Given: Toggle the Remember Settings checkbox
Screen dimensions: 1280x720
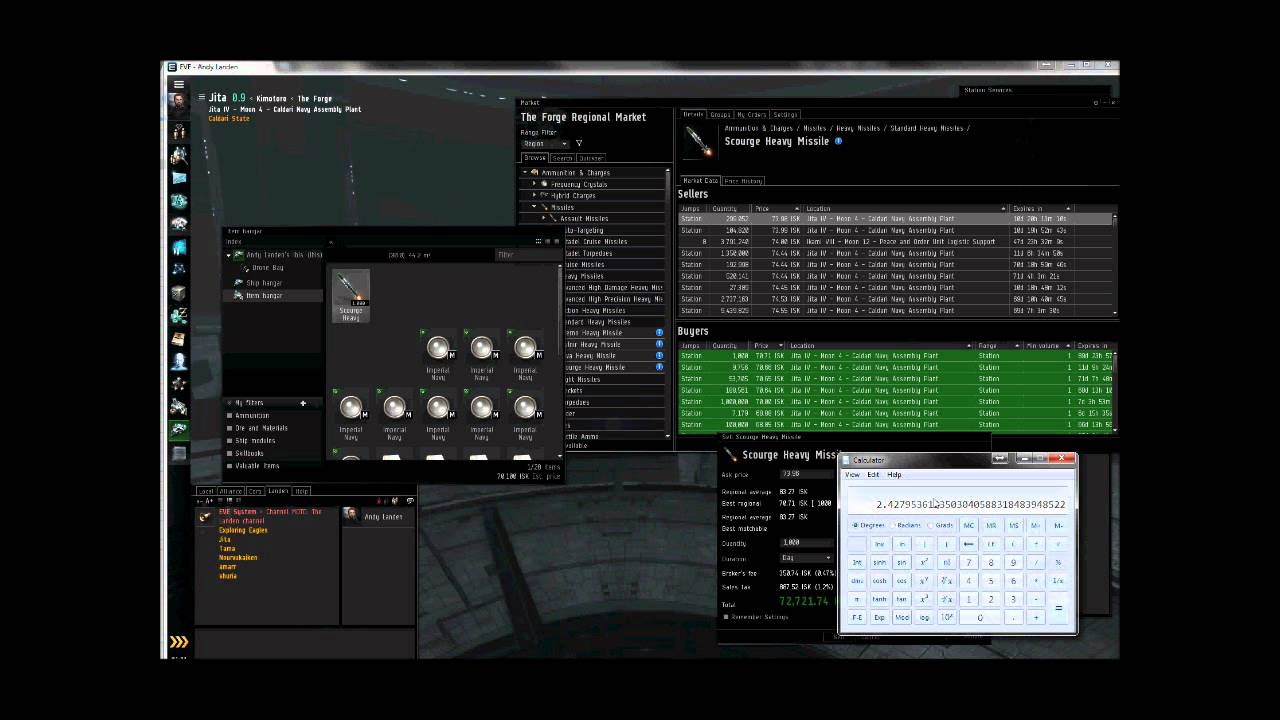Looking at the screenshot, I should [726, 617].
